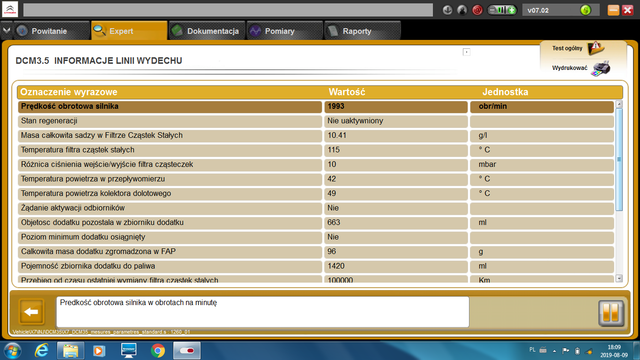This screenshot has width=640, height=360.
Task: Click the small square marker above table
Action: (x=466, y=52)
